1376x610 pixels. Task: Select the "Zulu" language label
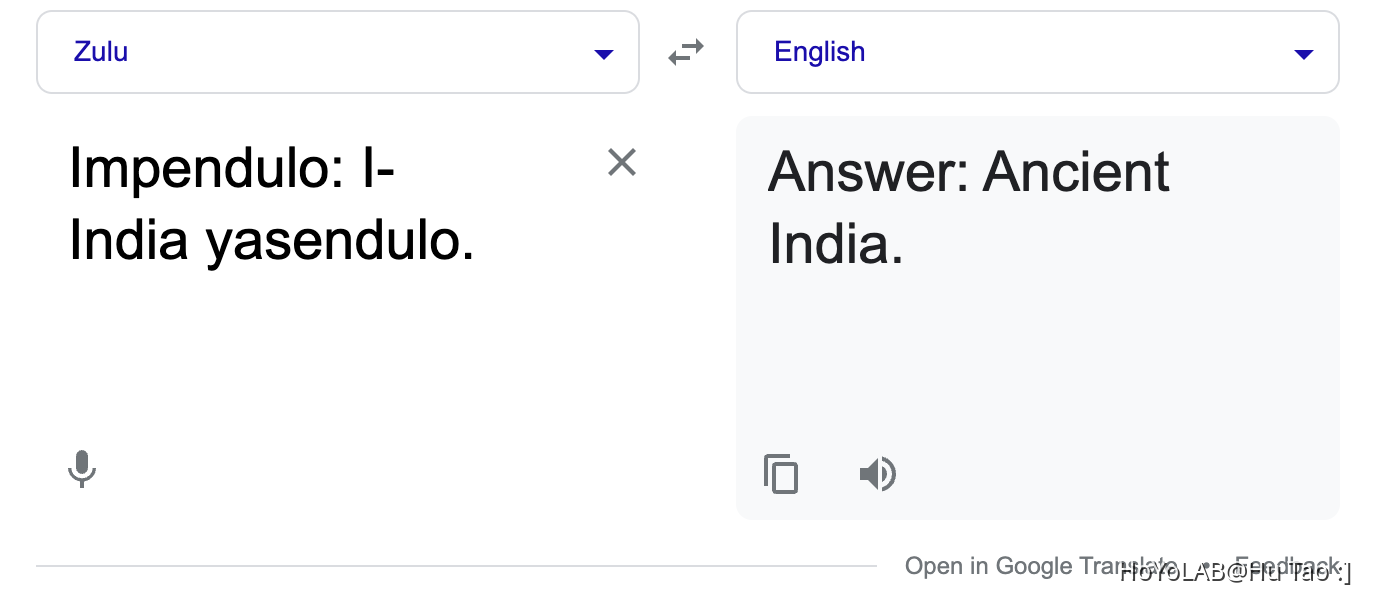click(98, 51)
